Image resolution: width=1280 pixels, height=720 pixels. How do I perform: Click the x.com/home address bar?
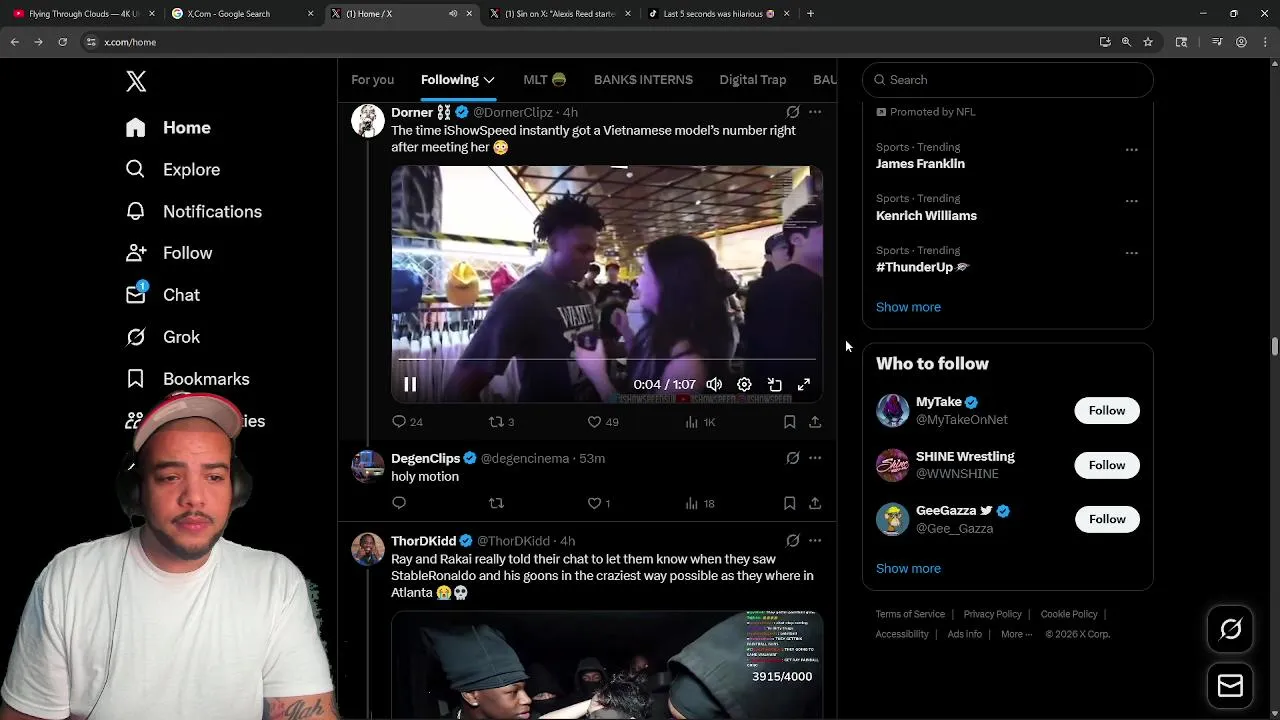pyautogui.click(x=585, y=42)
